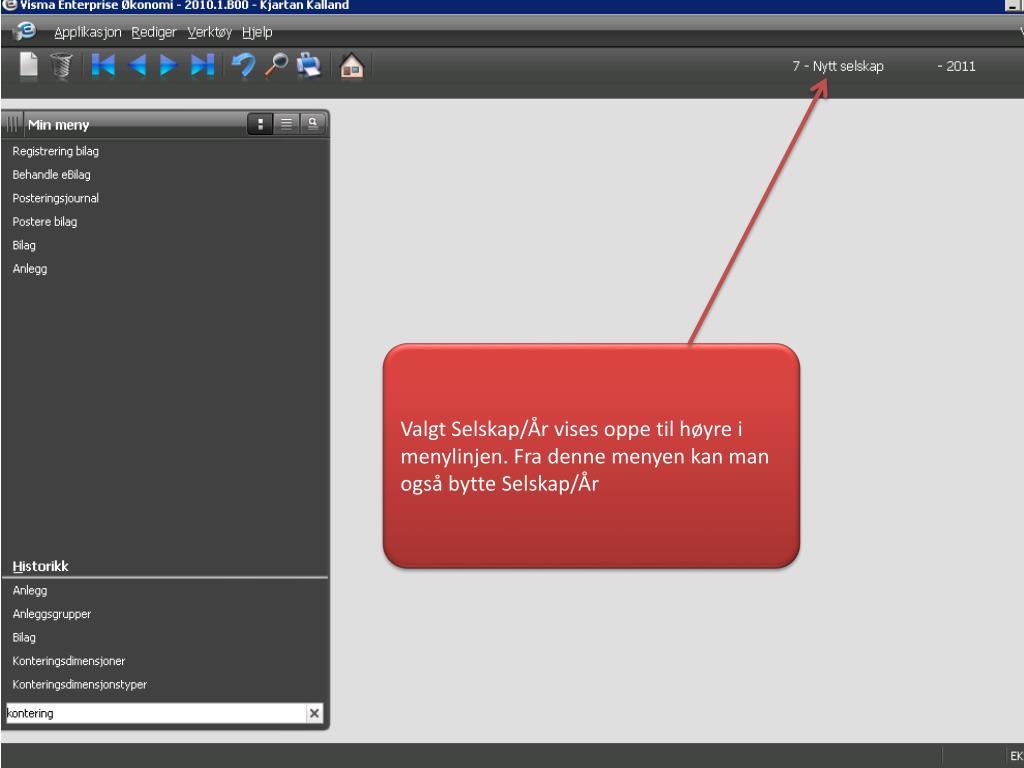Viewport: 1024px width, 768px height.
Task: Switch Min meny to list view icon
Action: tap(286, 123)
